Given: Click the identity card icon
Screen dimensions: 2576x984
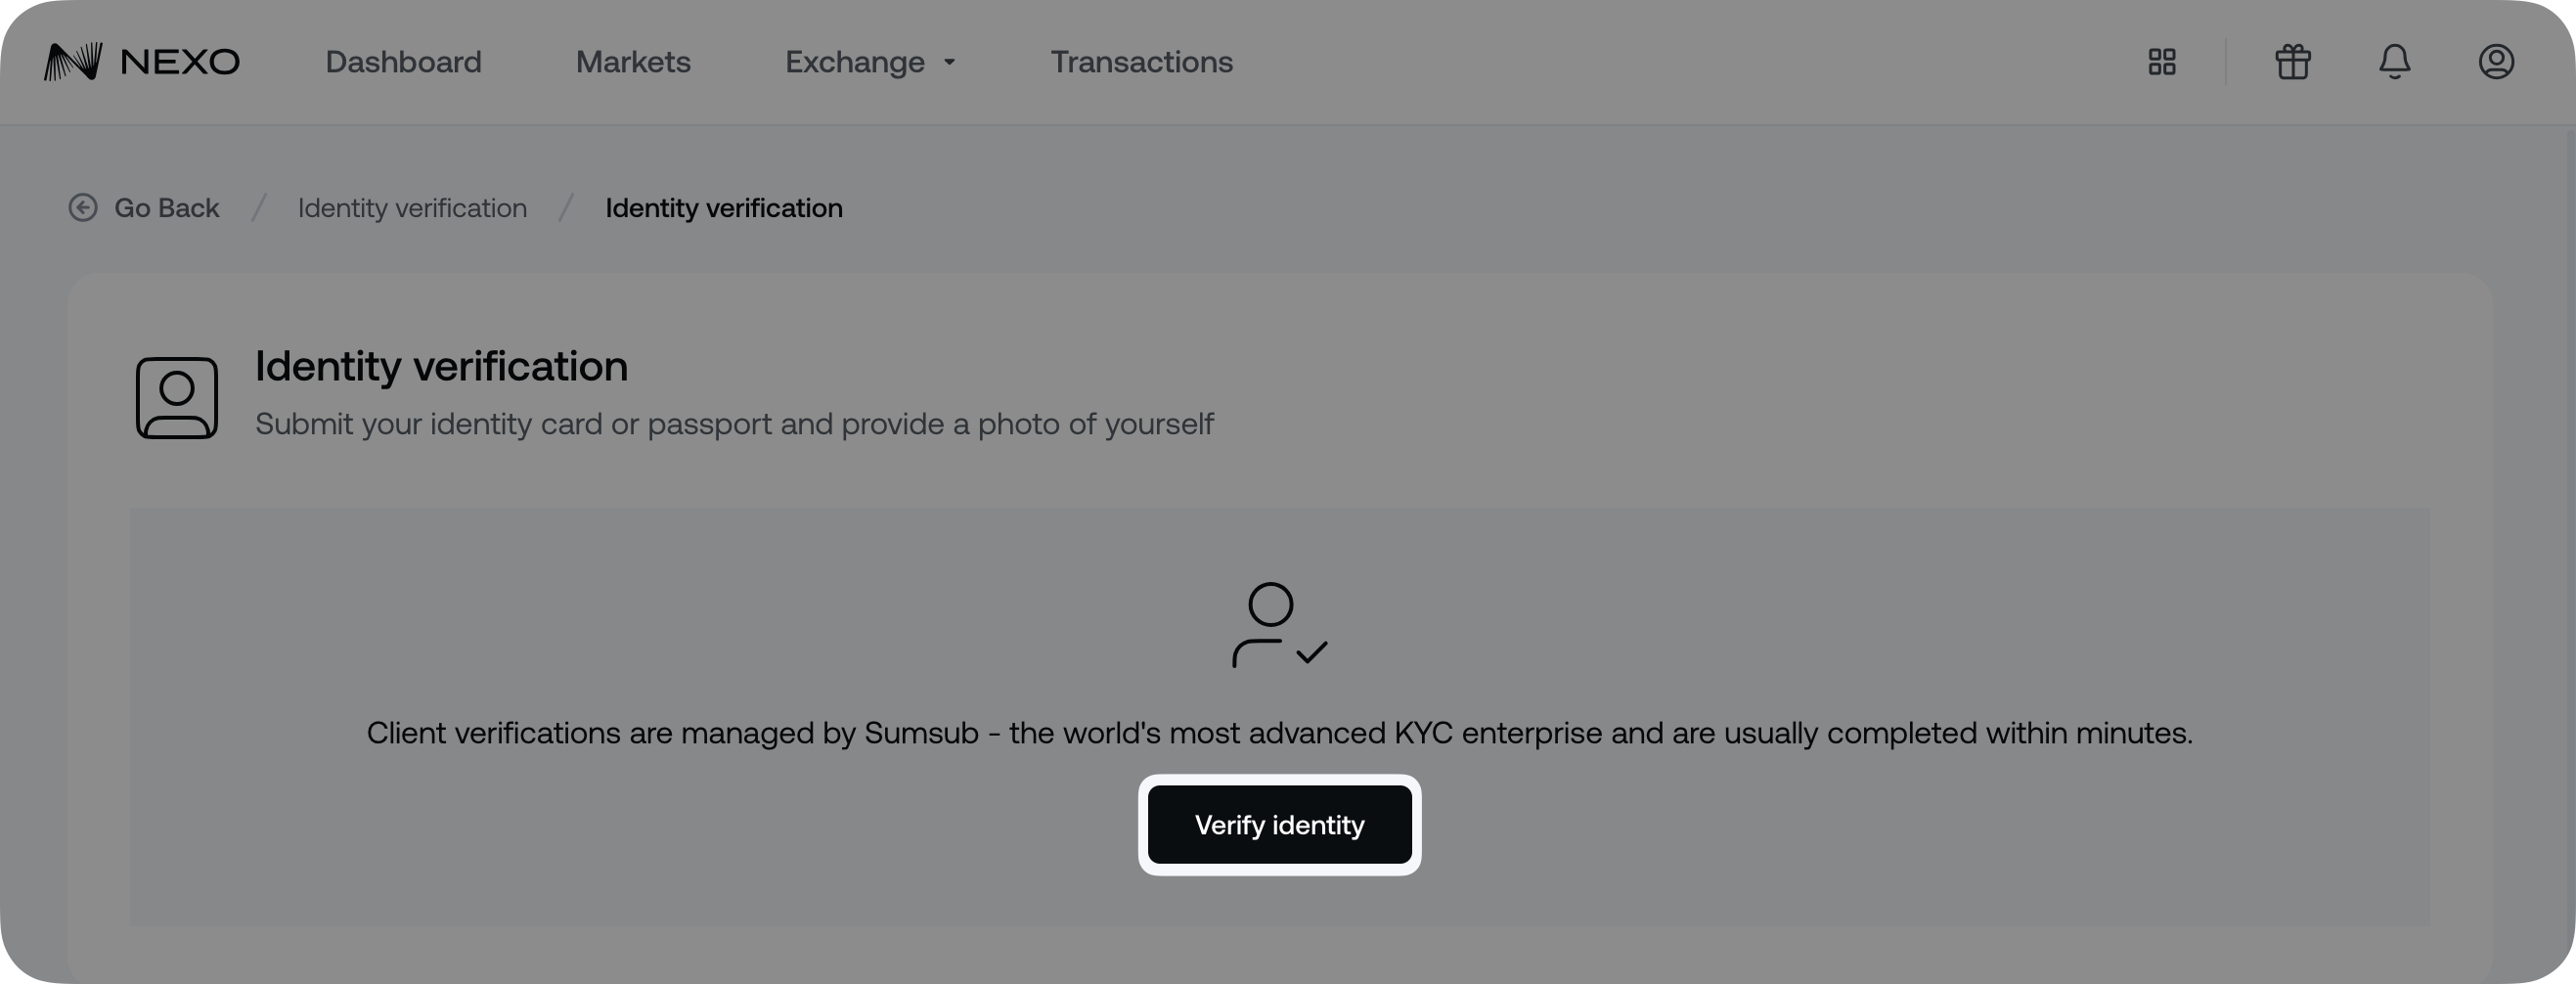Looking at the screenshot, I should tap(176, 397).
